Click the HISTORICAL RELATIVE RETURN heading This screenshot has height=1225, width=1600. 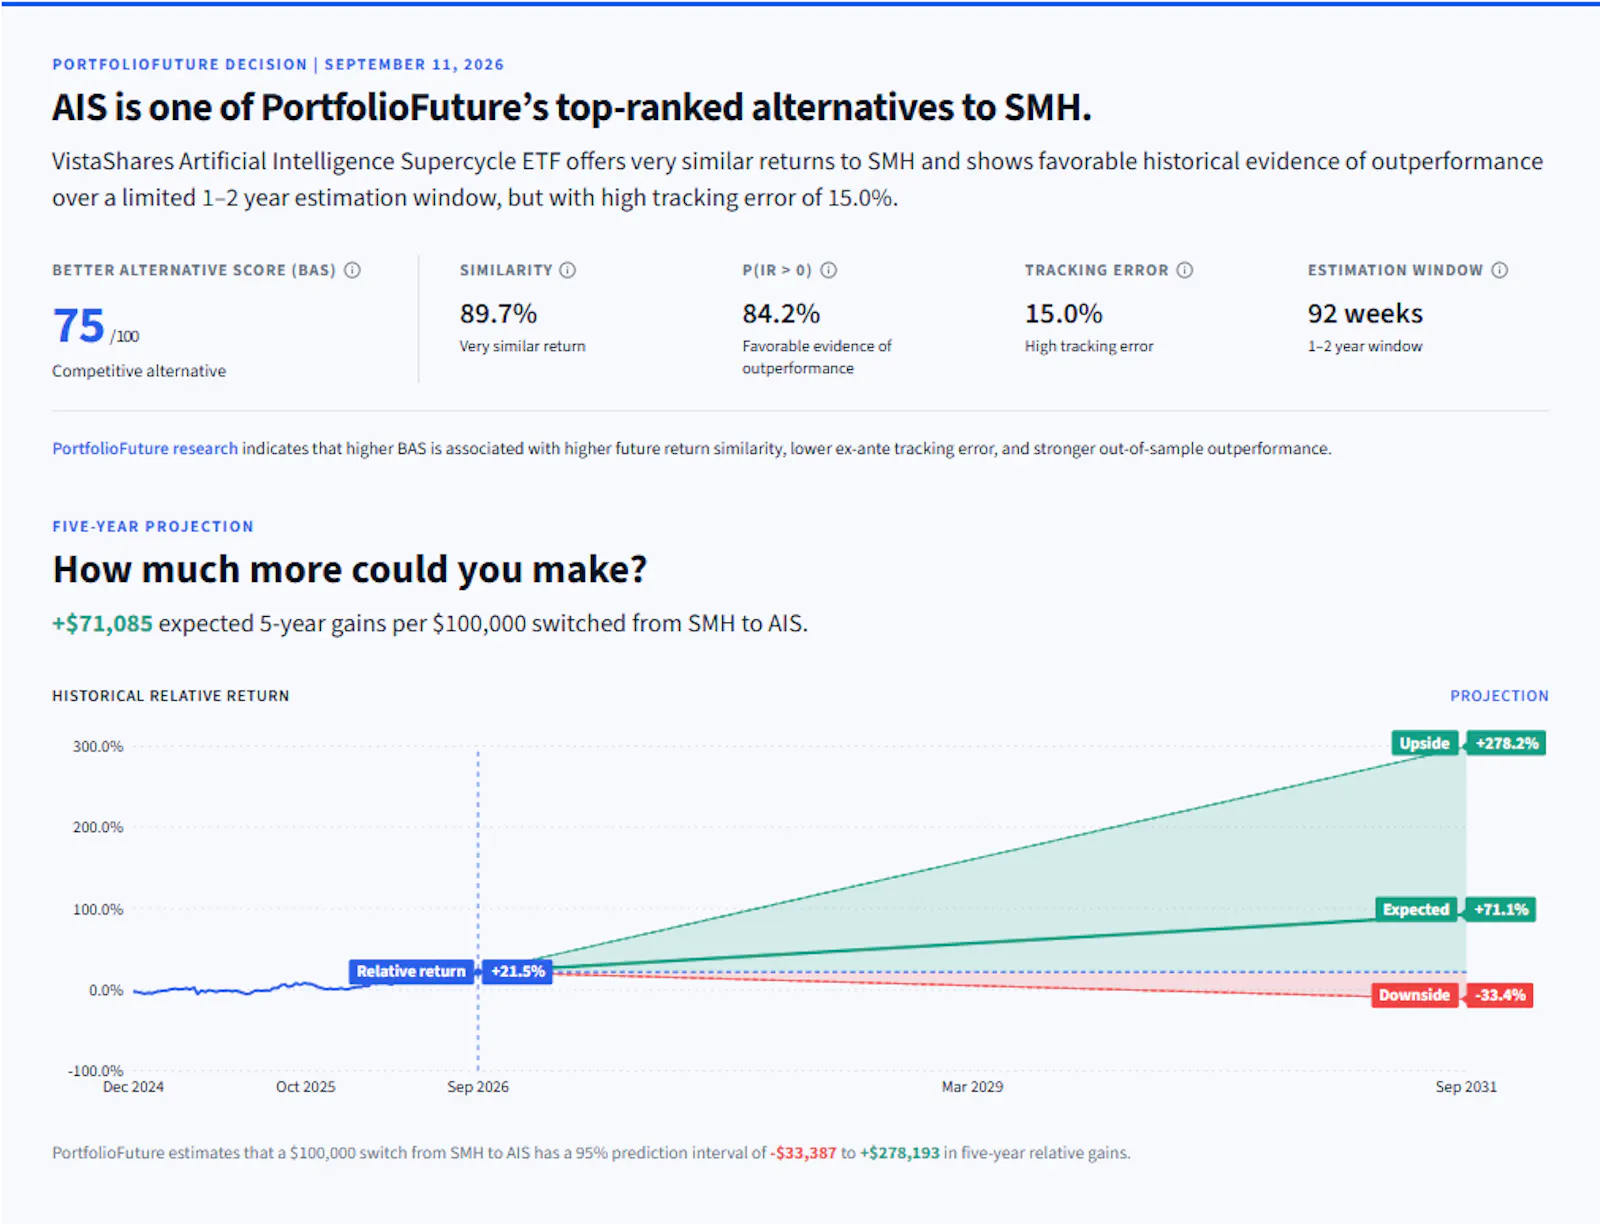(x=171, y=696)
